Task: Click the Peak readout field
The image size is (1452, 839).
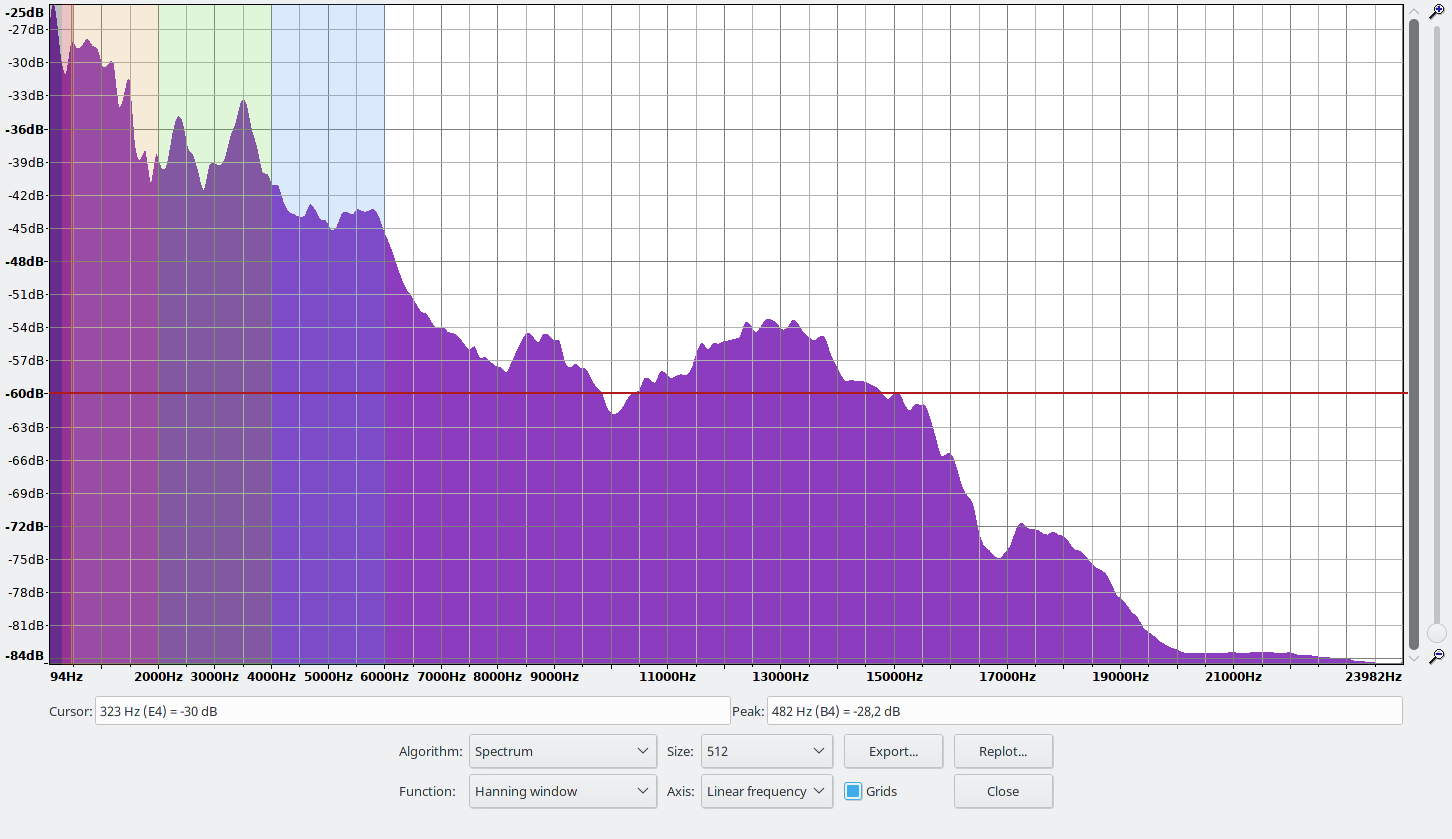Action: tap(1084, 711)
